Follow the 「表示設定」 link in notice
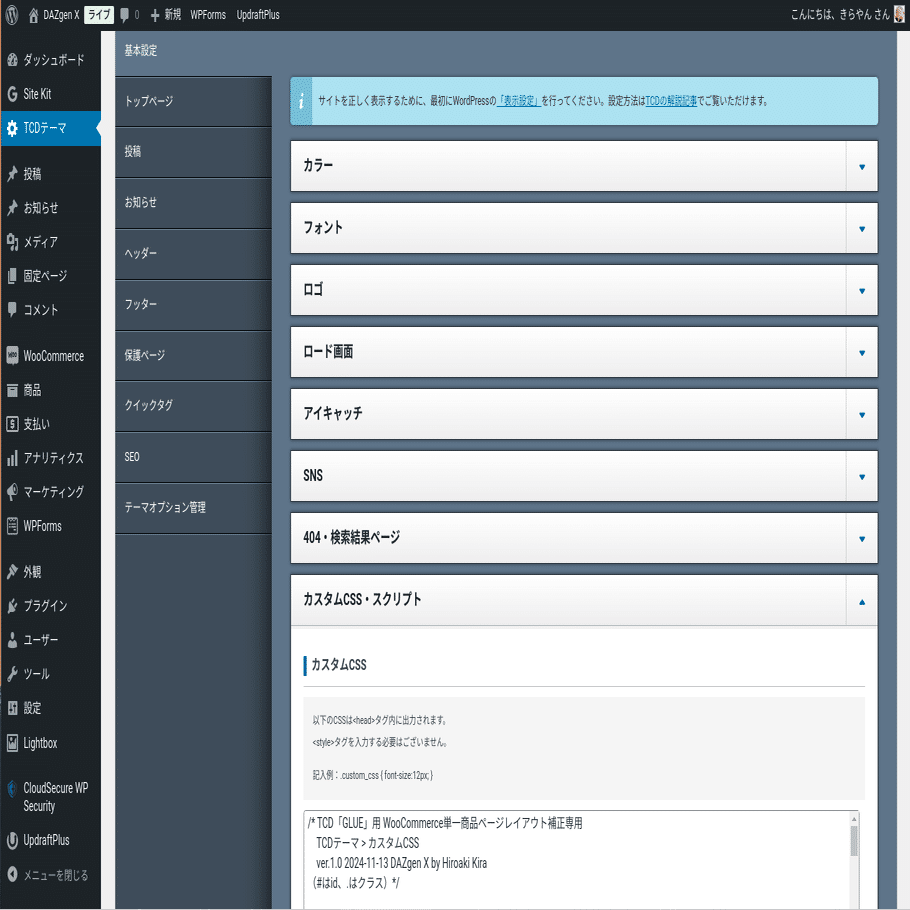The image size is (910, 910). click(519, 101)
